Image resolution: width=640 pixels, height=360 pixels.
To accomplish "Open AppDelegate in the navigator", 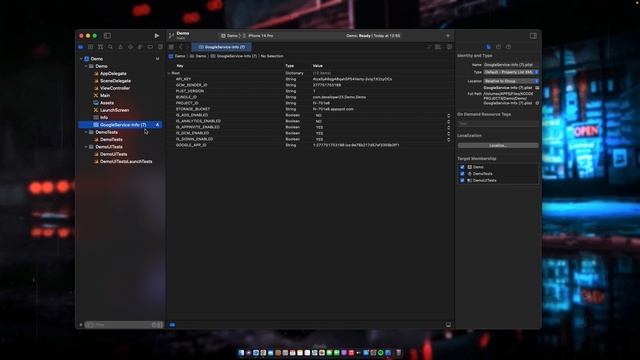I will (x=113, y=73).
